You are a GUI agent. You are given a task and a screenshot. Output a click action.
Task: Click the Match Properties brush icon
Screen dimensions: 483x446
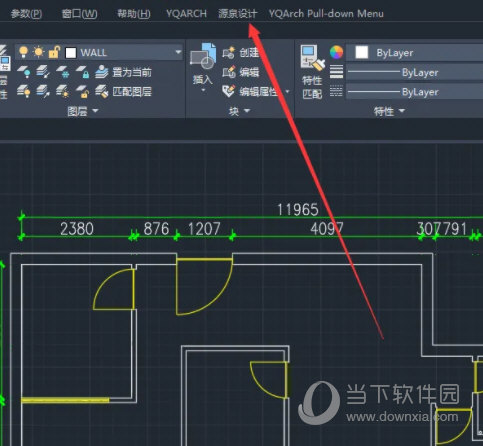pyautogui.click(x=312, y=57)
